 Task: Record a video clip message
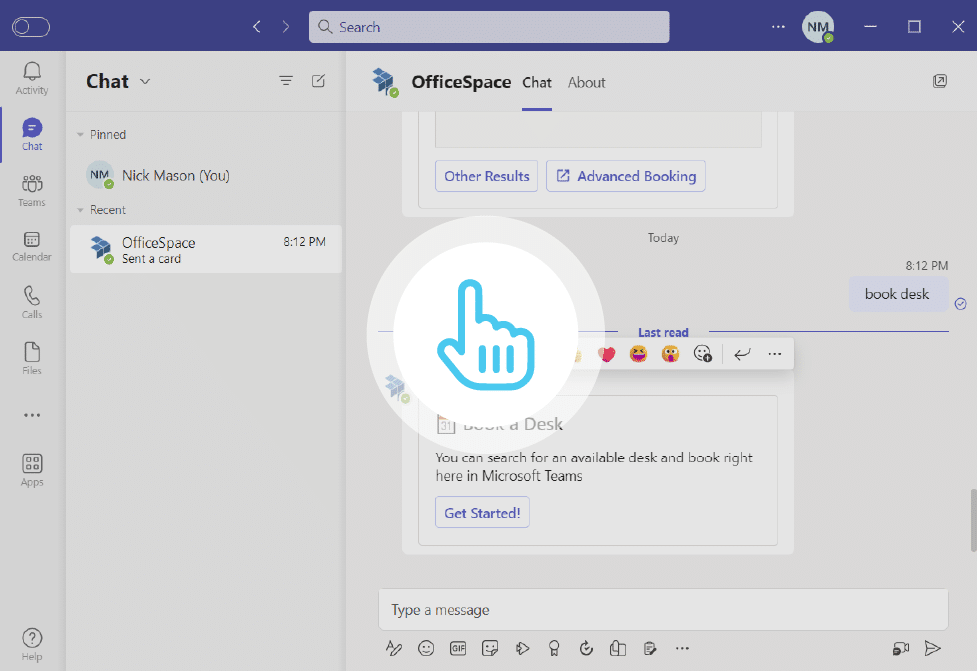[901, 648]
